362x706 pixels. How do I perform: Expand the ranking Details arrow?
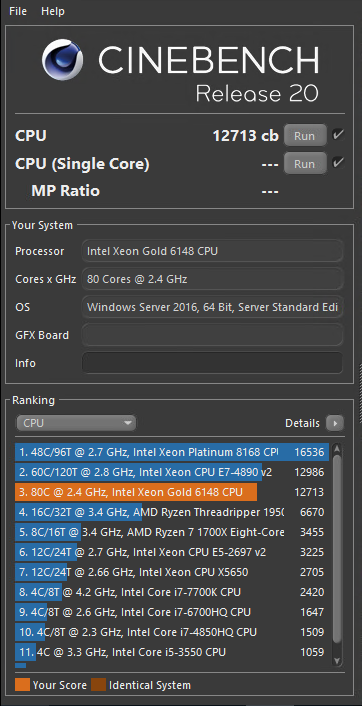click(x=335, y=423)
